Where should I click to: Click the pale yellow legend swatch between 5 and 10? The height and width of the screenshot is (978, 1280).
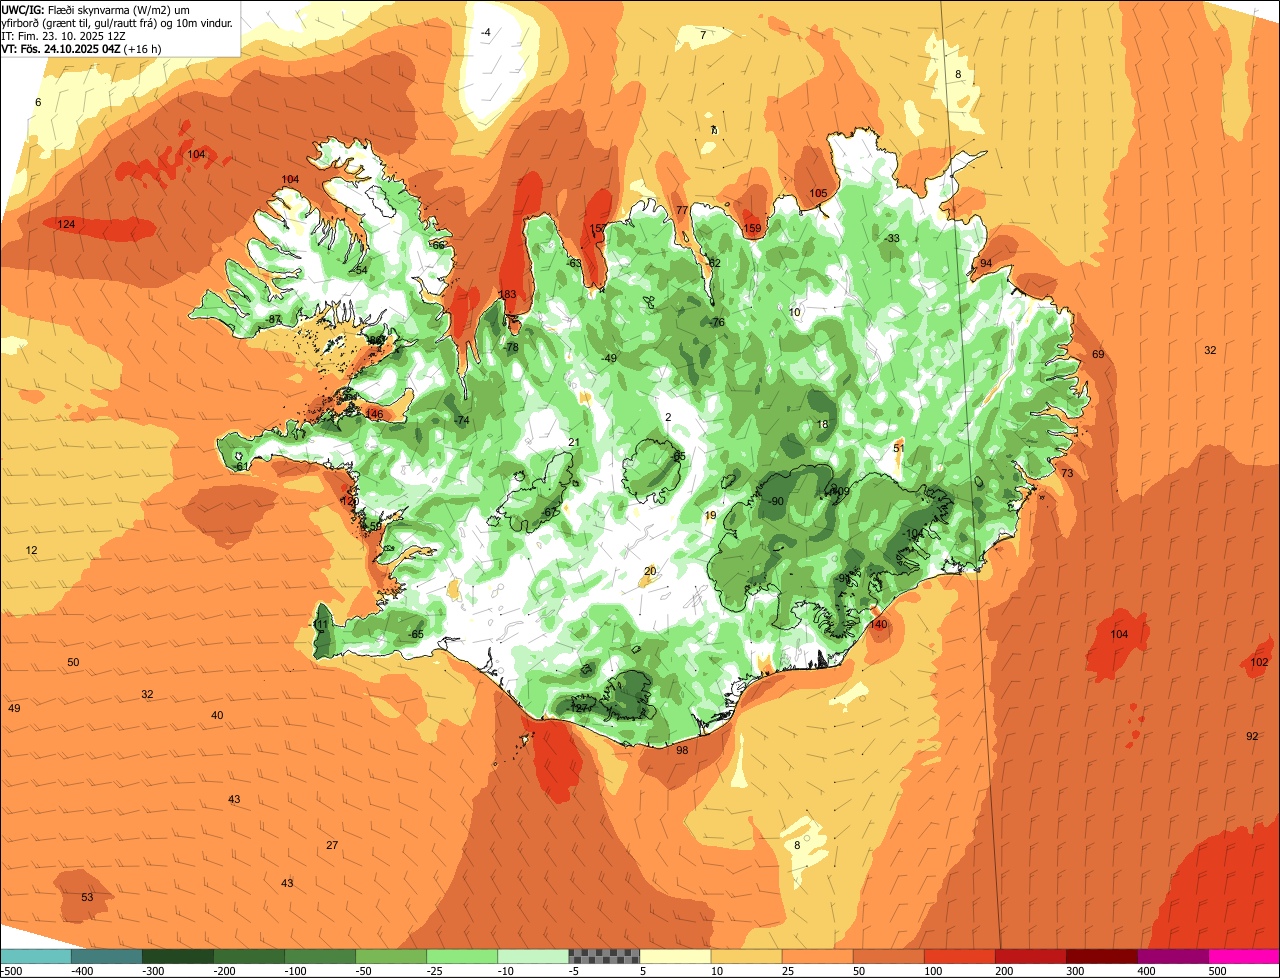pyautogui.click(x=675, y=955)
